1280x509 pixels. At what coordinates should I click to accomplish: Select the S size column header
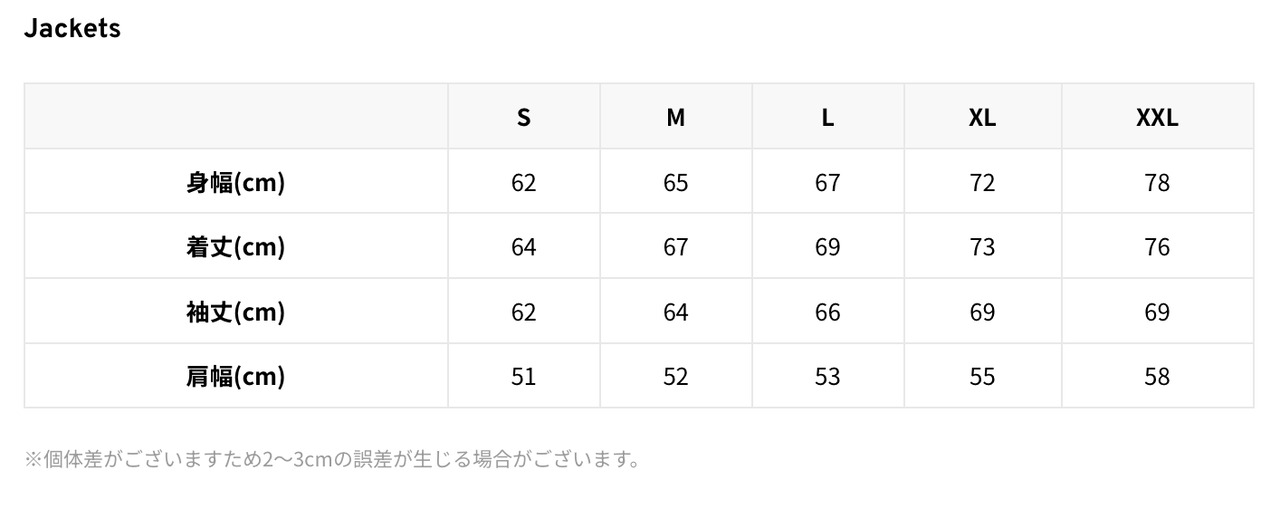523,118
